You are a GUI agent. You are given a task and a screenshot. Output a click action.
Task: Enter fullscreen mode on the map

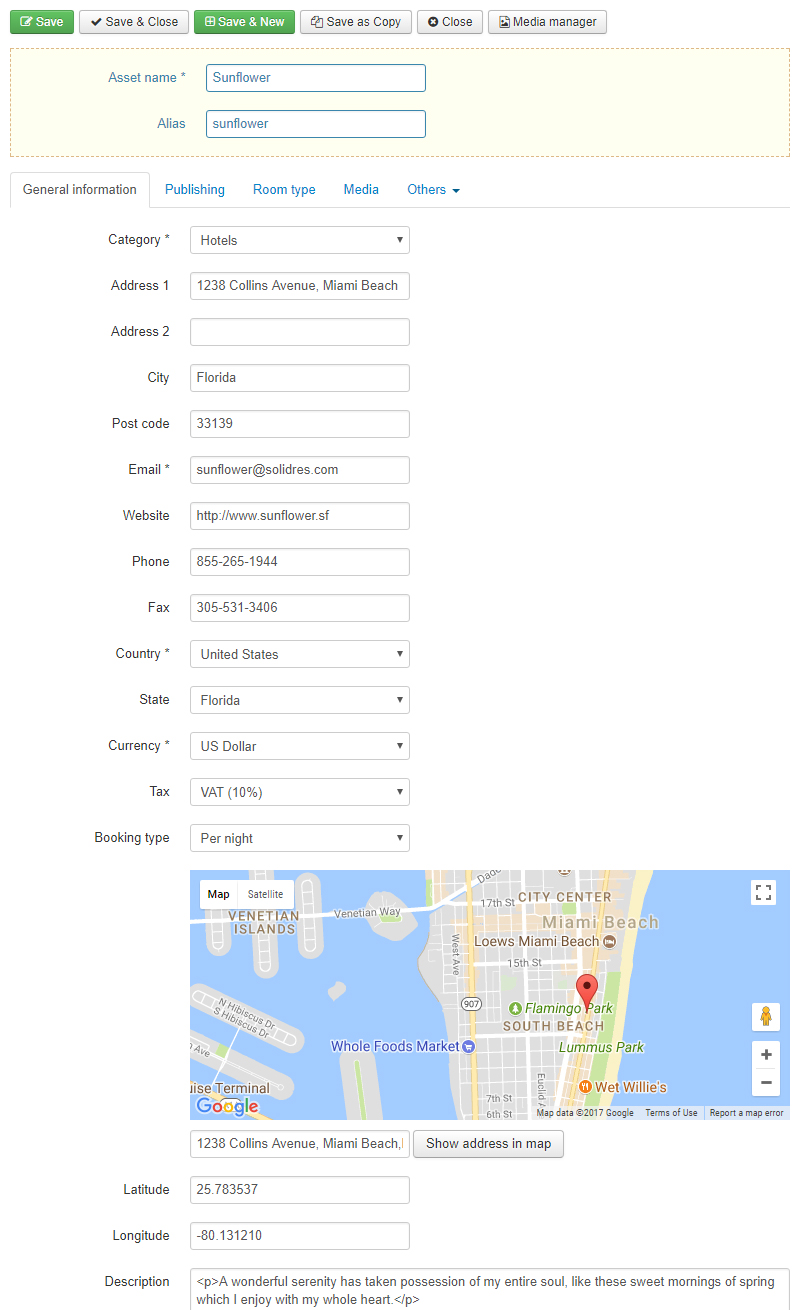pos(763,892)
